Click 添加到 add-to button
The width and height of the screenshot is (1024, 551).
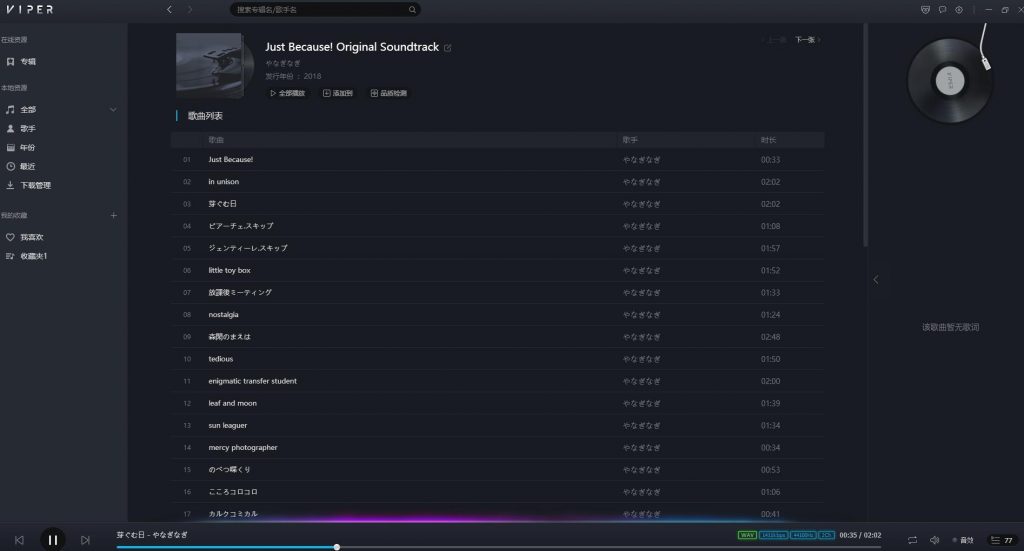pyautogui.click(x=338, y=93)
